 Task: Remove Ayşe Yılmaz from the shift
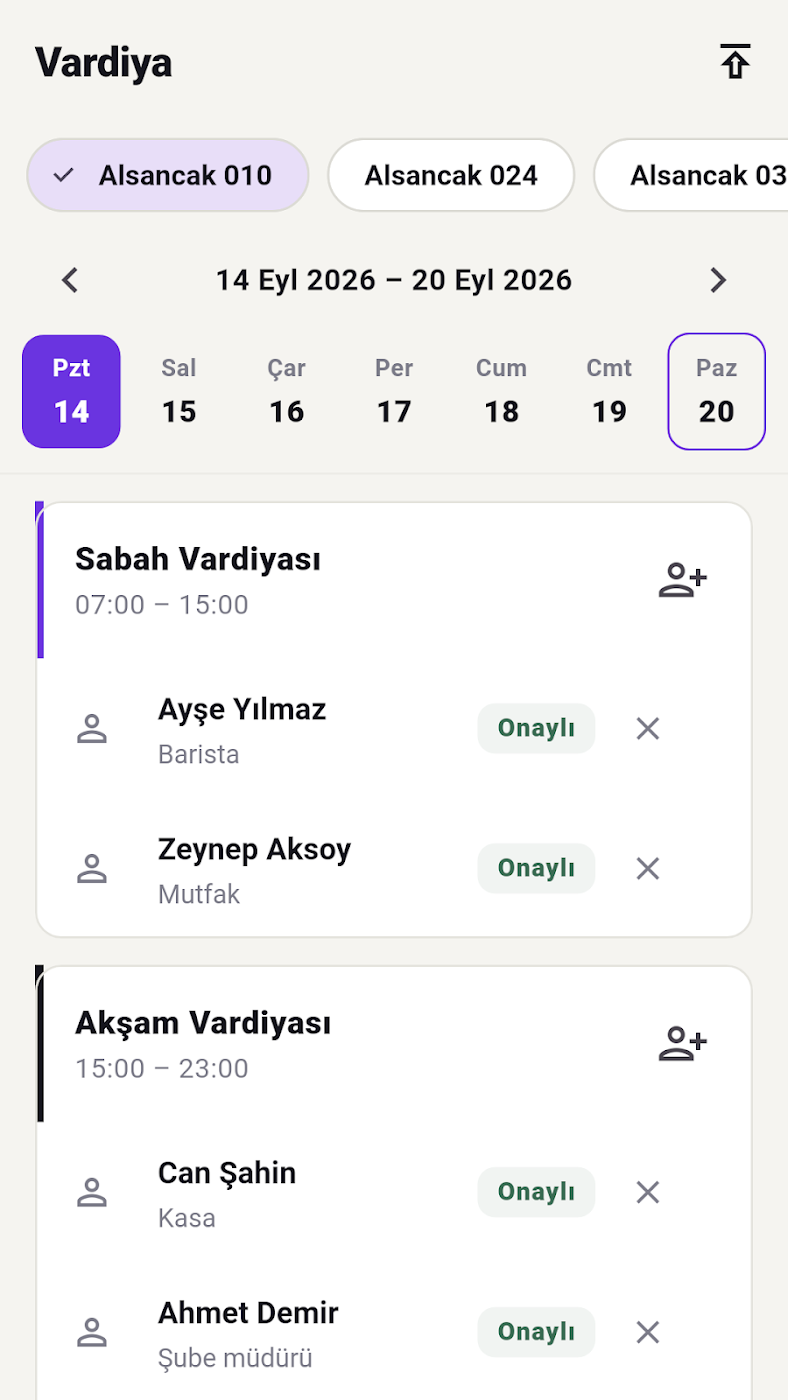pyautogui.click(x=648, y=729)
